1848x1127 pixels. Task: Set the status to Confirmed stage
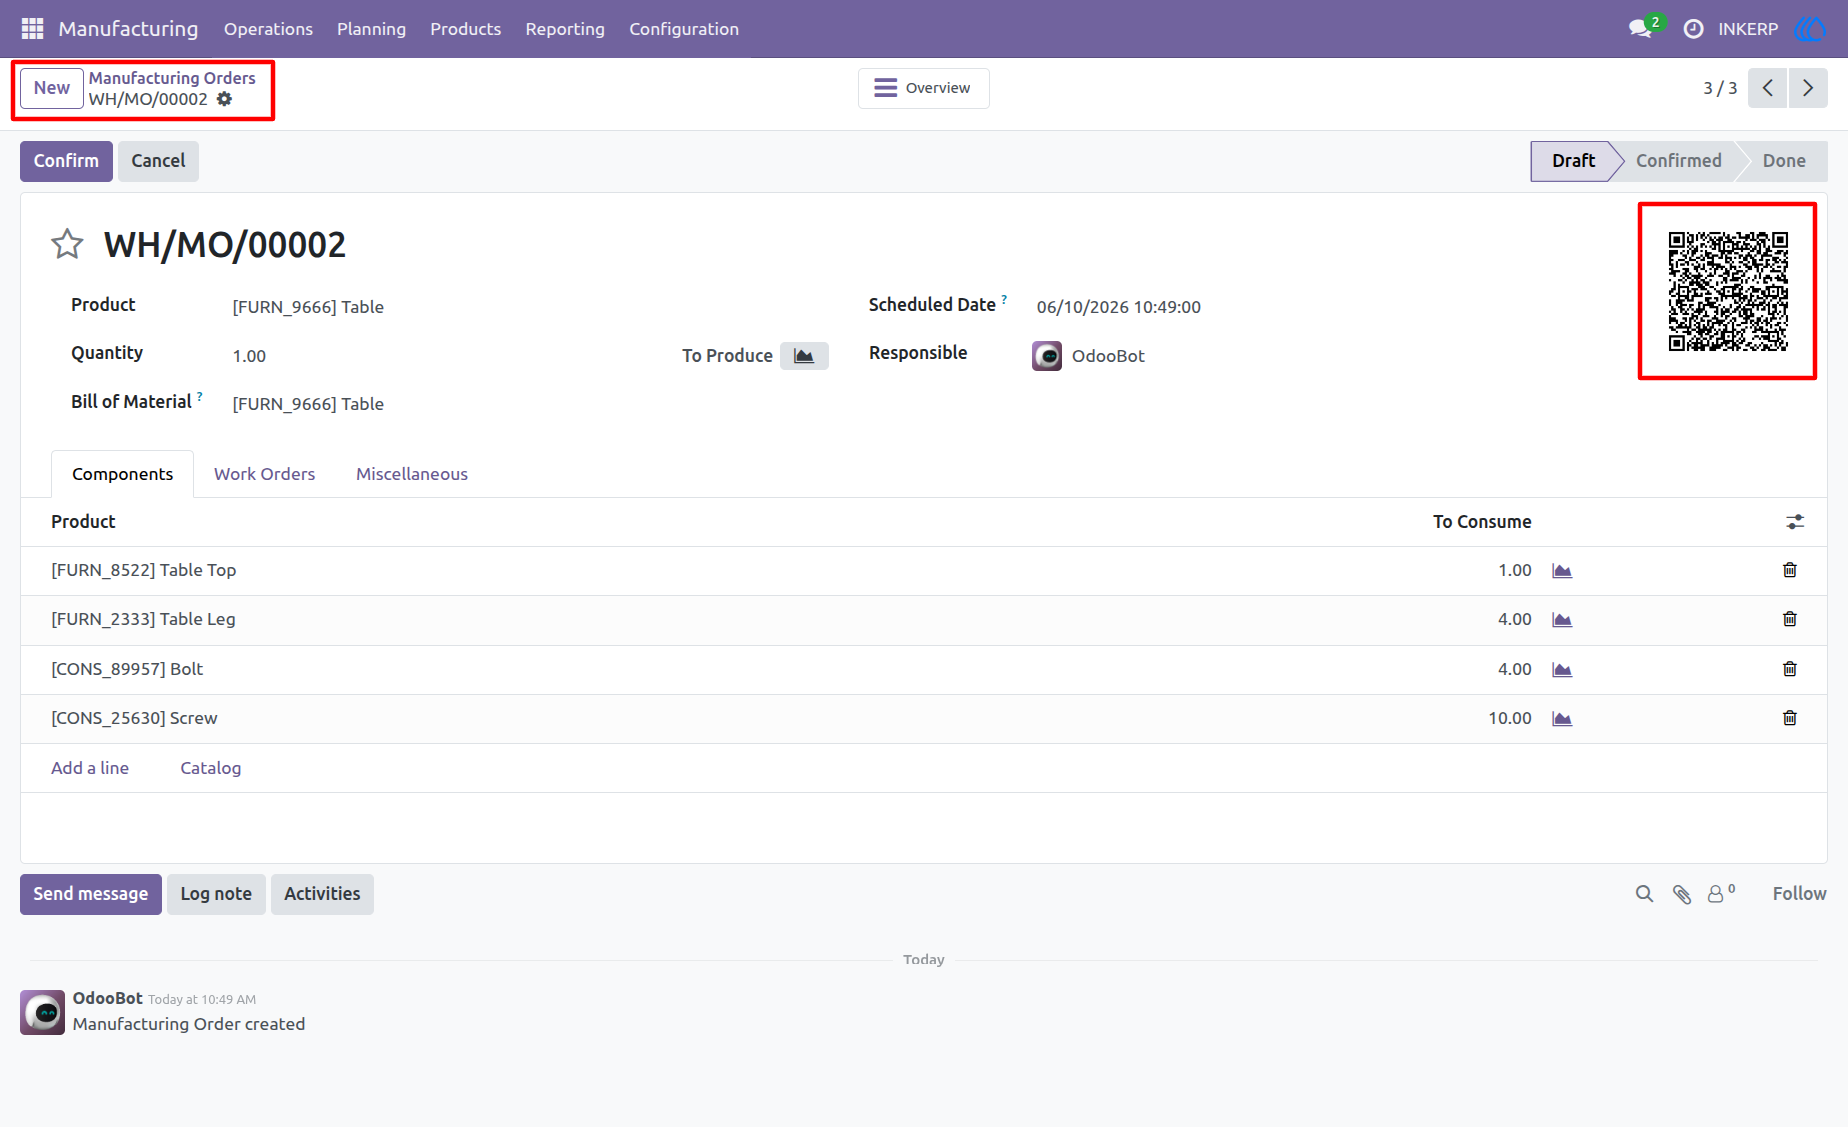1678,161
